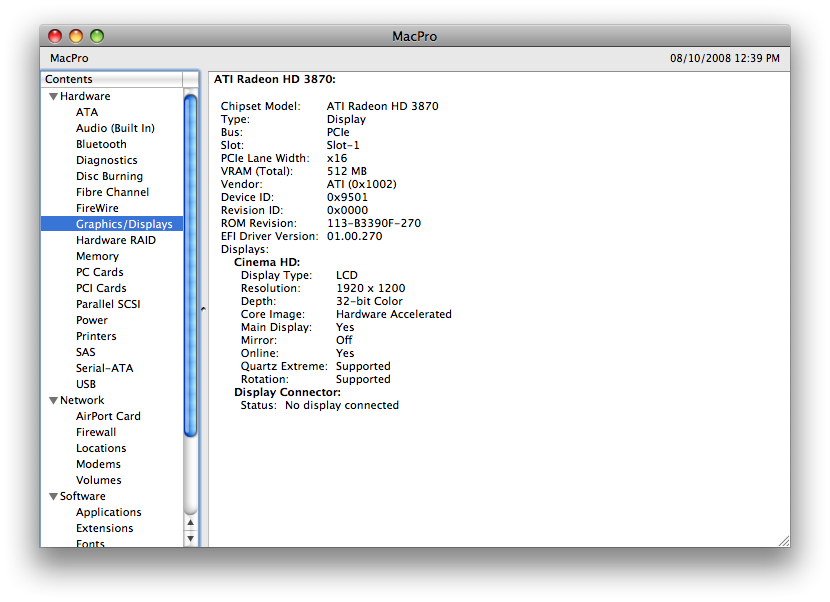Select Extensions under Software
Viewport: 830px width, 602px height.
[x=104, y=528]
